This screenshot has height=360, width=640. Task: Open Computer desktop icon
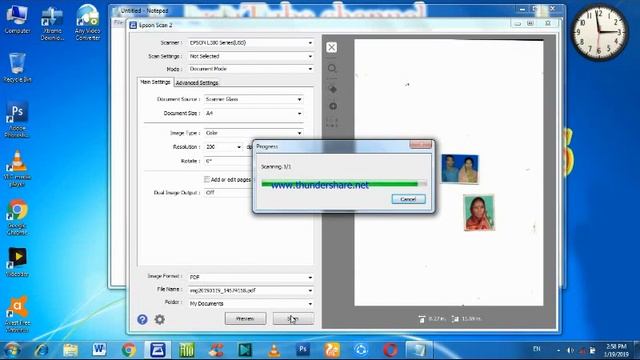point(17,19)
